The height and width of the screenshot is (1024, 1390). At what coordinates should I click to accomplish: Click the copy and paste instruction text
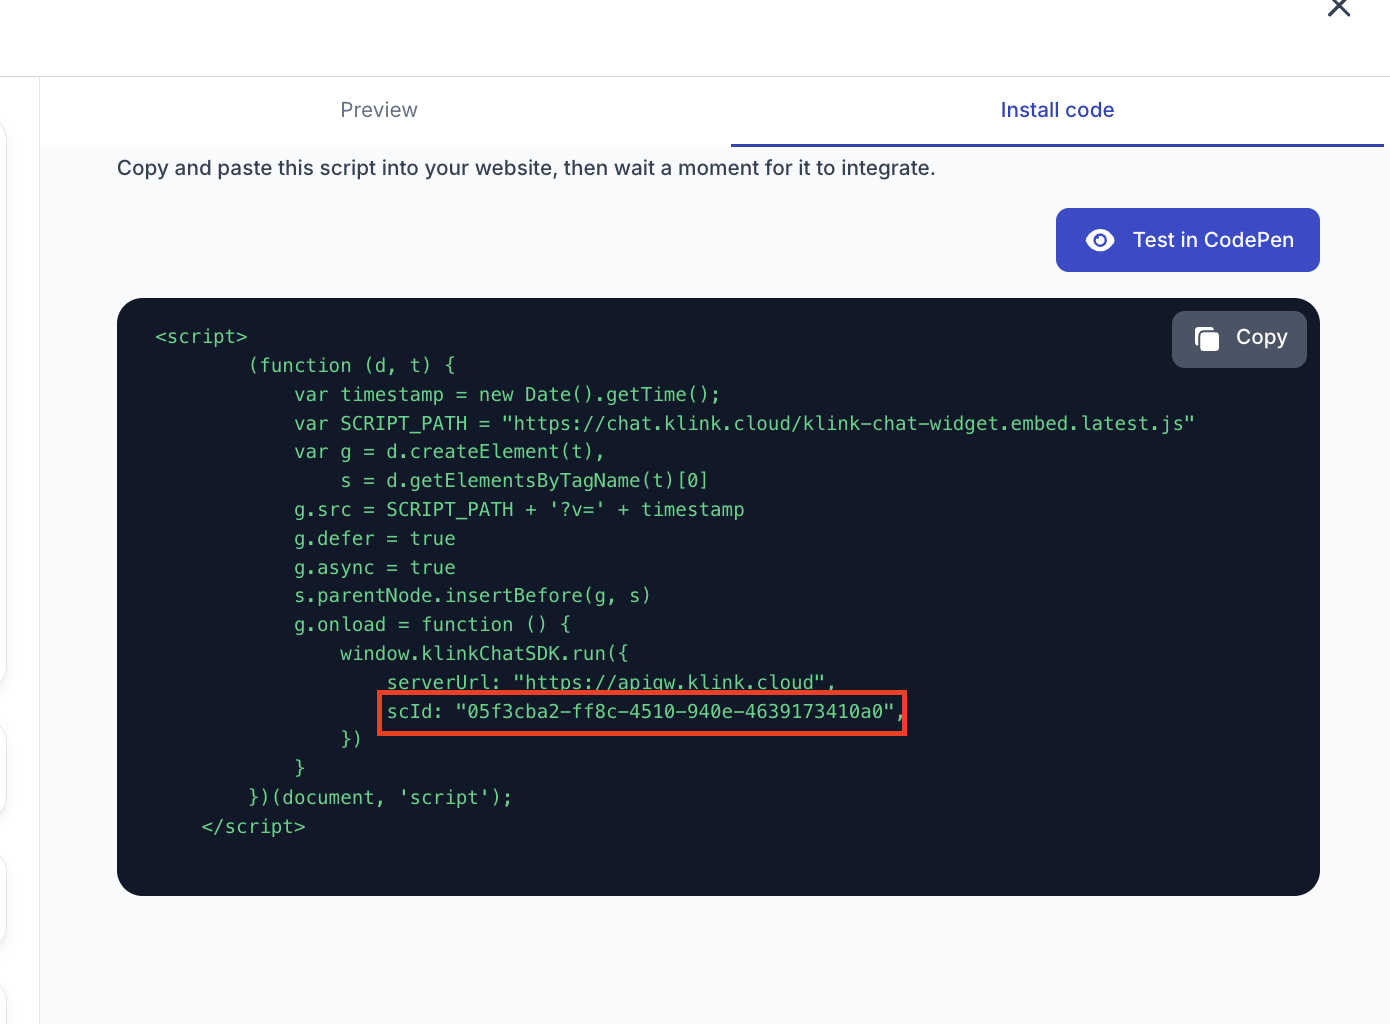click(526, 168)
